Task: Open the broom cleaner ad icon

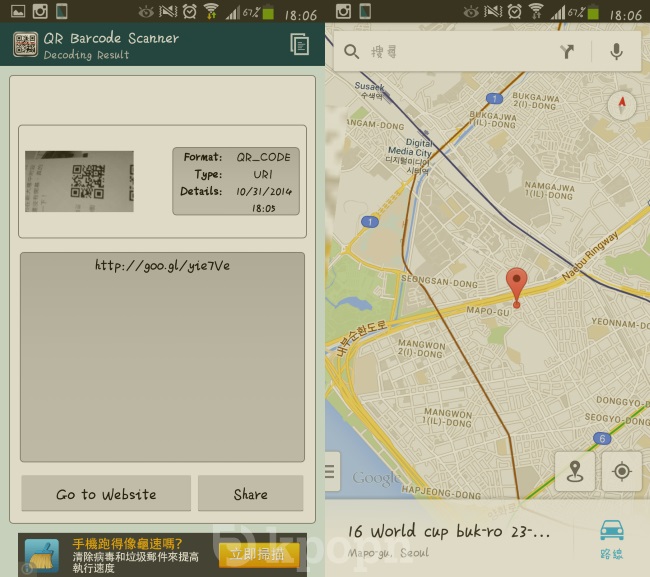Action: tap(41, 556)
